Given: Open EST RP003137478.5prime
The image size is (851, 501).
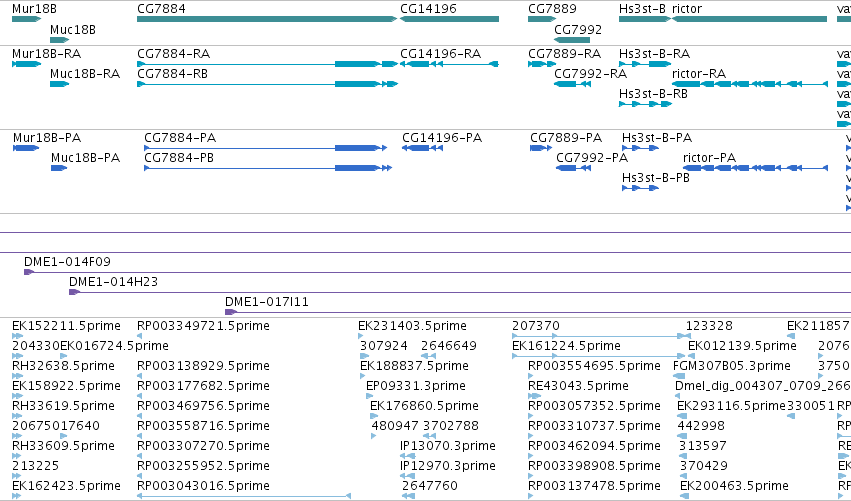Looking at the screenshot, I should (594, 486).
